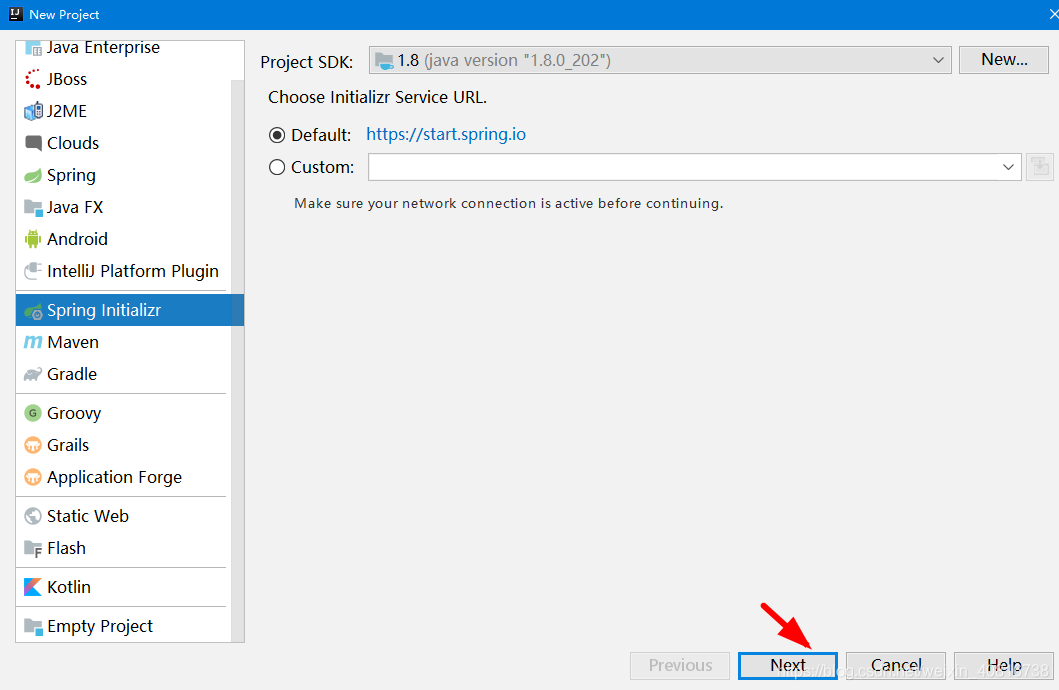Select the Custom service URL radio button

[277, 167]
